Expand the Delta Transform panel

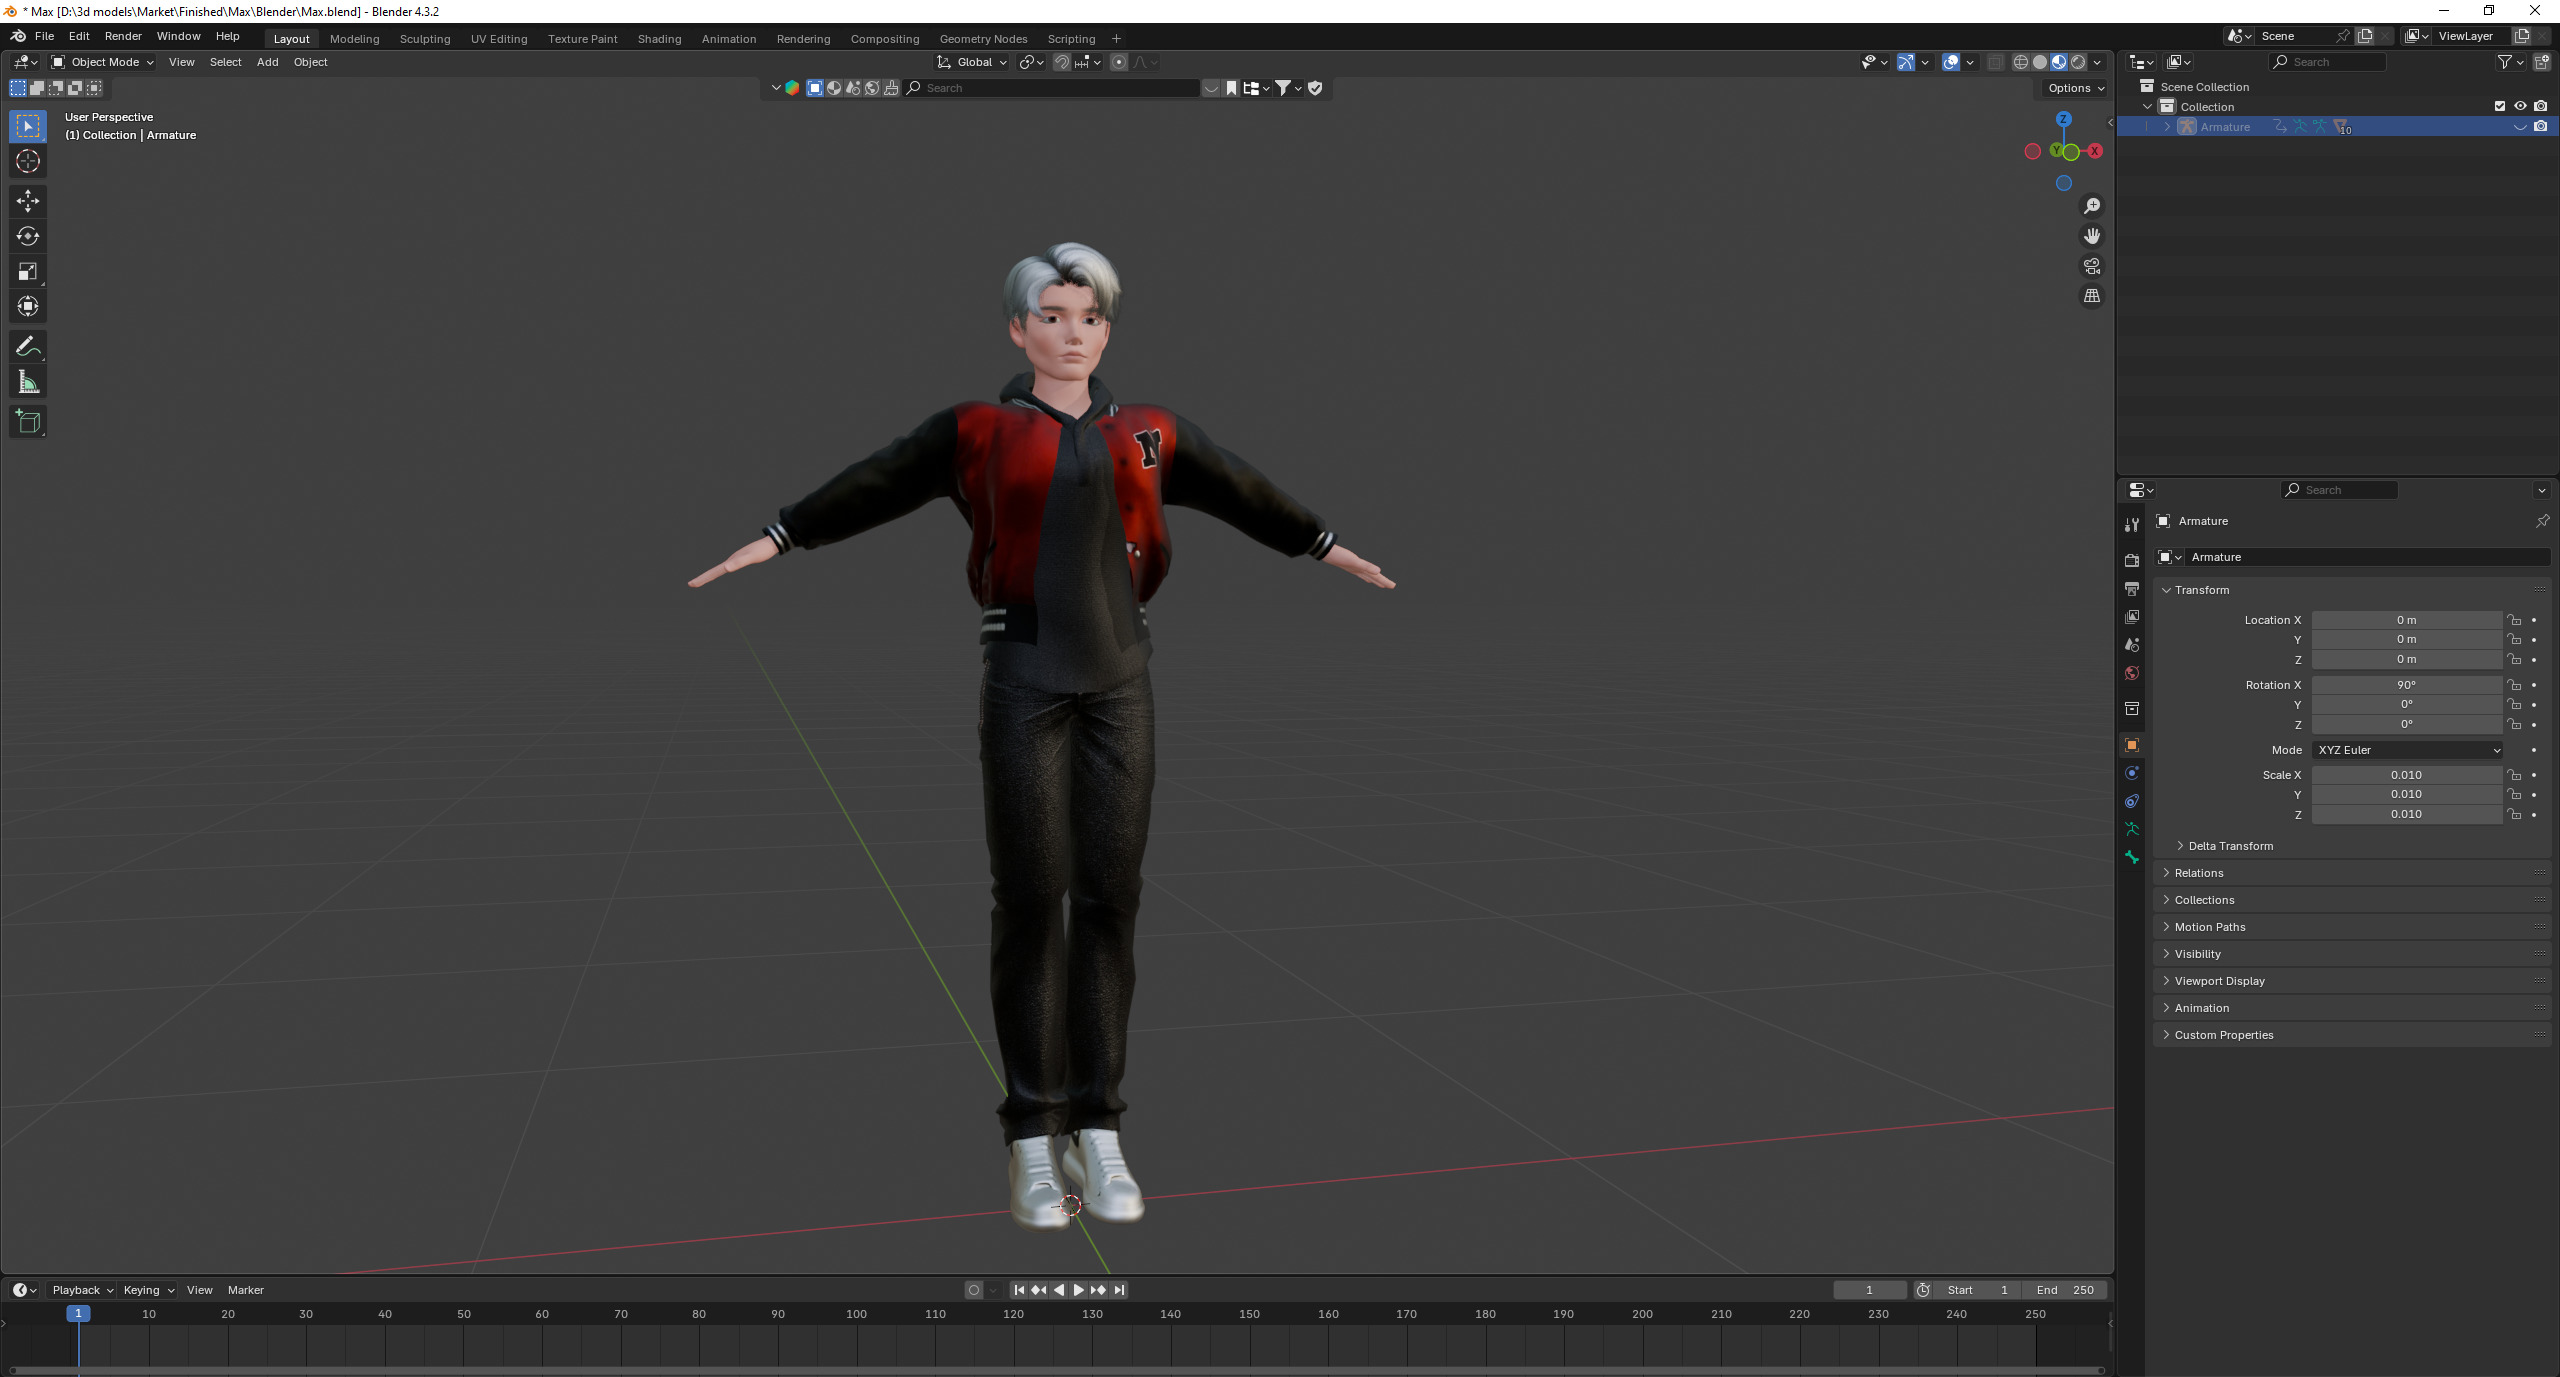click(2229, 846)
